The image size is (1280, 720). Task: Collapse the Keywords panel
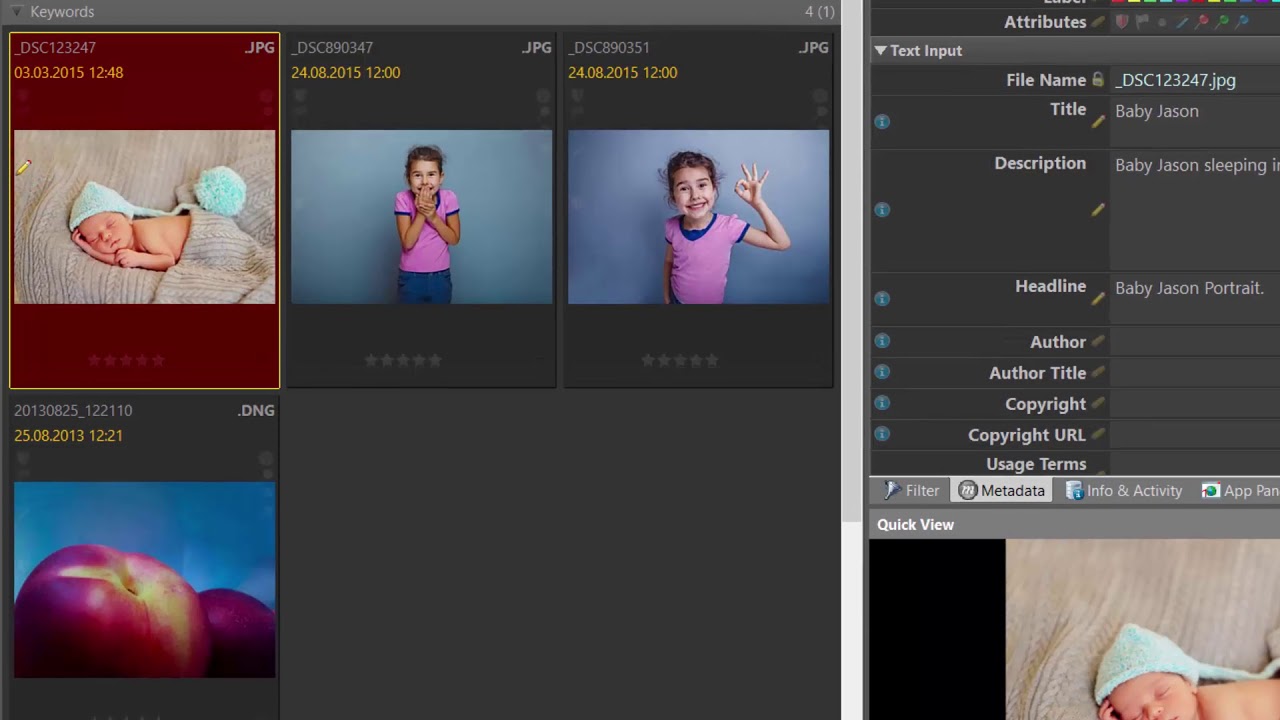[x=17, y=12]
